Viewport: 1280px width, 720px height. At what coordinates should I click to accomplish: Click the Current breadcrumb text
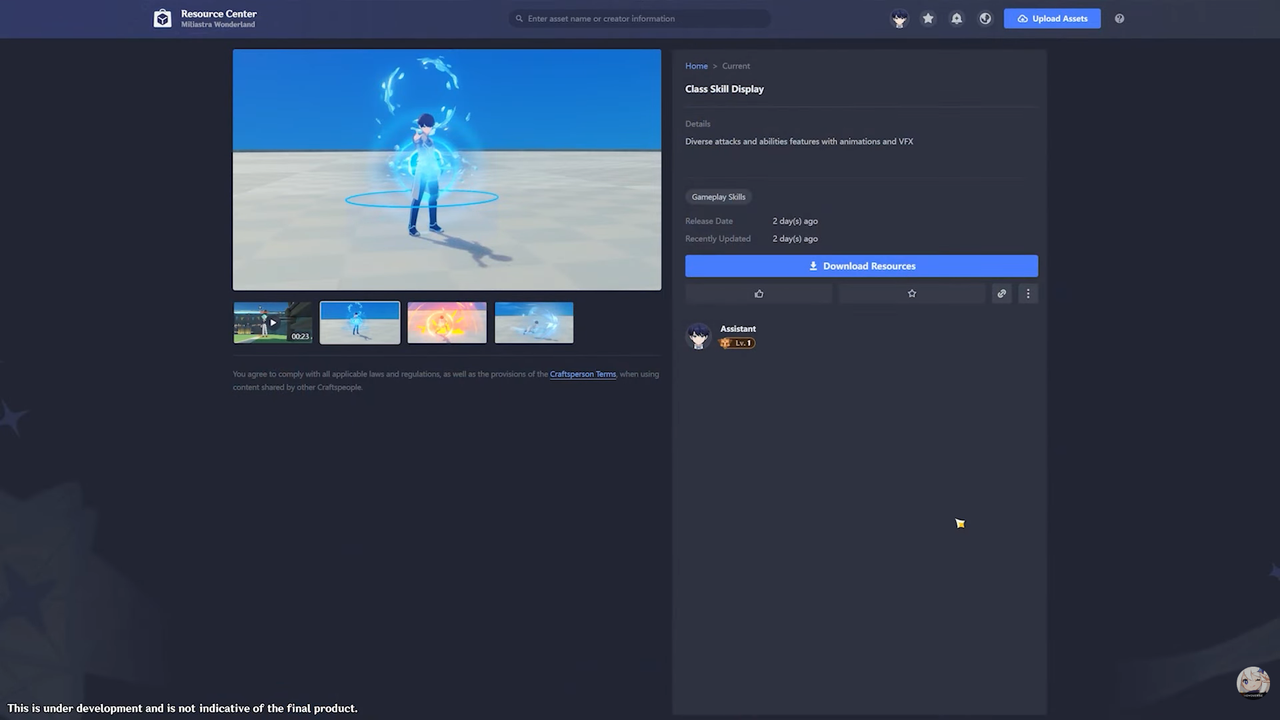736,66
